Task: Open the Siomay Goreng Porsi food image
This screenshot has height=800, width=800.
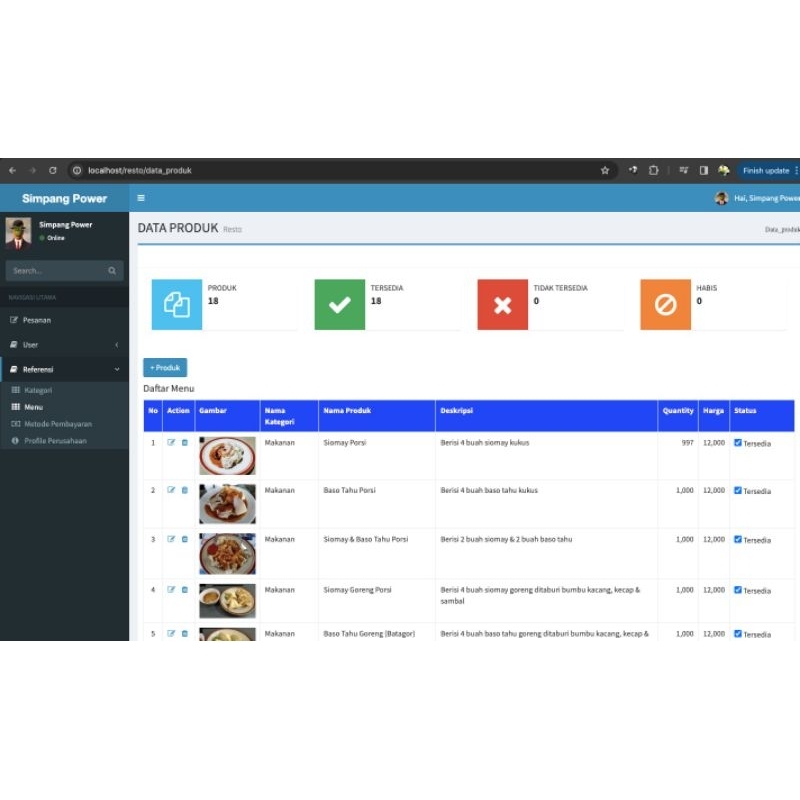Action: 227,601
